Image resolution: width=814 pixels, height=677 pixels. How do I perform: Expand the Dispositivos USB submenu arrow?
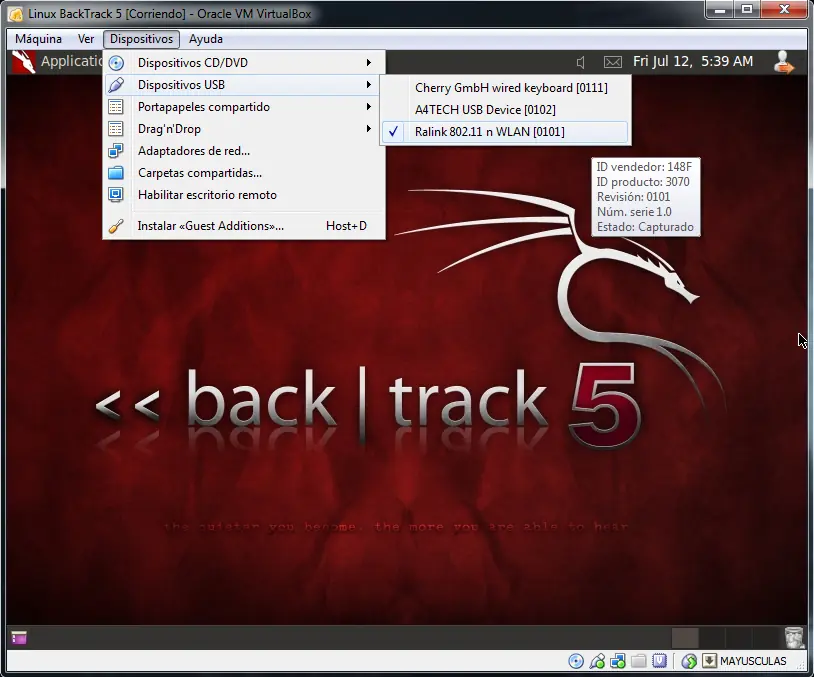pos(369,85)
